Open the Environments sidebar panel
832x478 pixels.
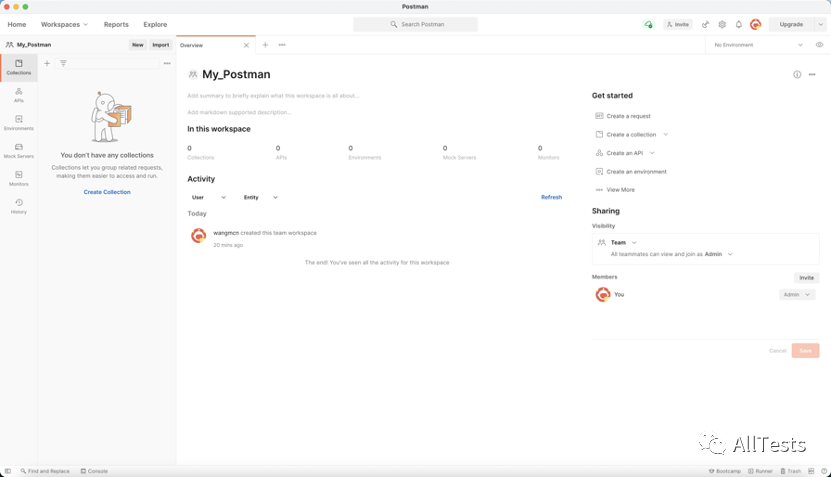[x=19, y=123]
